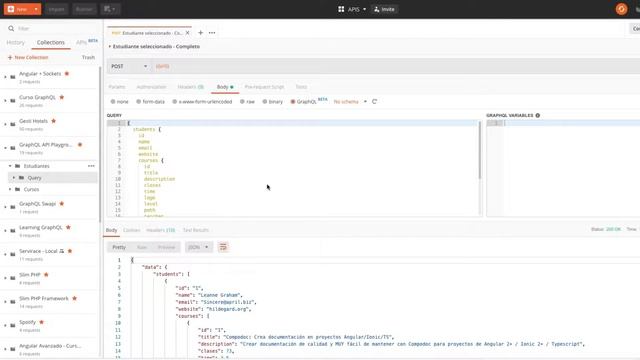
Task: Open the request Headers tab
Action: click(x=191, y=87)
